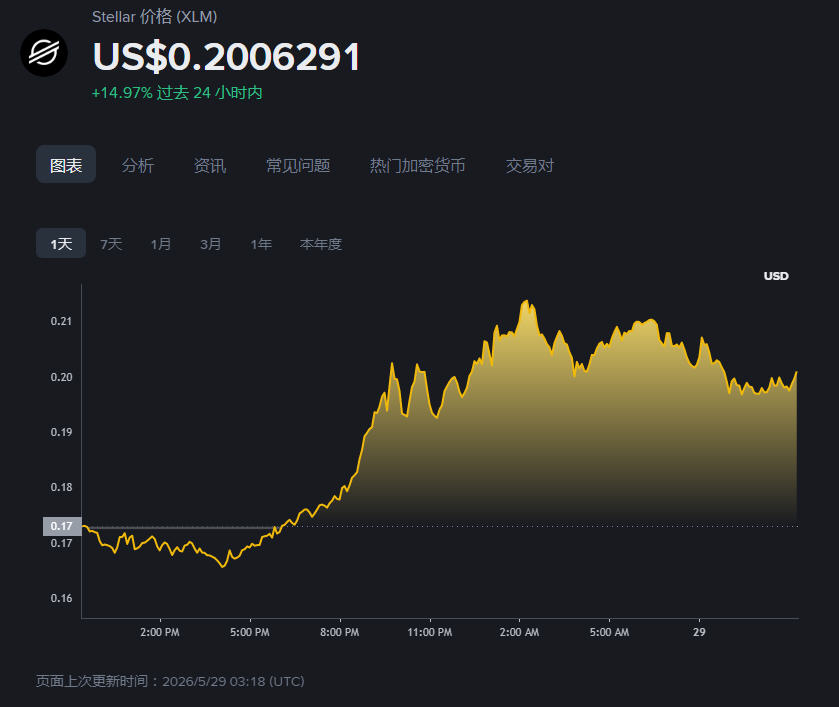Image resolution: width=839 pixels, height=707 pixels.
Task: Click the Stellar XLM logo icon
Action: pos(44,52)
